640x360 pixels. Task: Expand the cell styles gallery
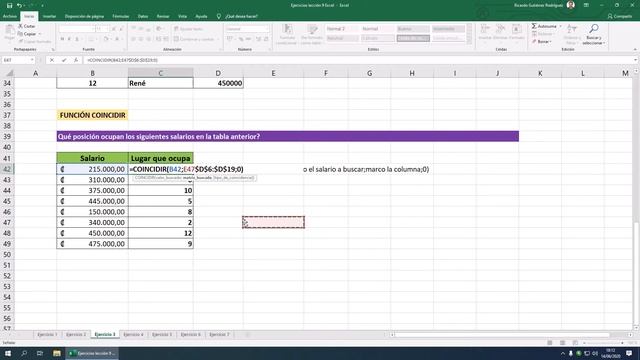[x=469, y=40]
